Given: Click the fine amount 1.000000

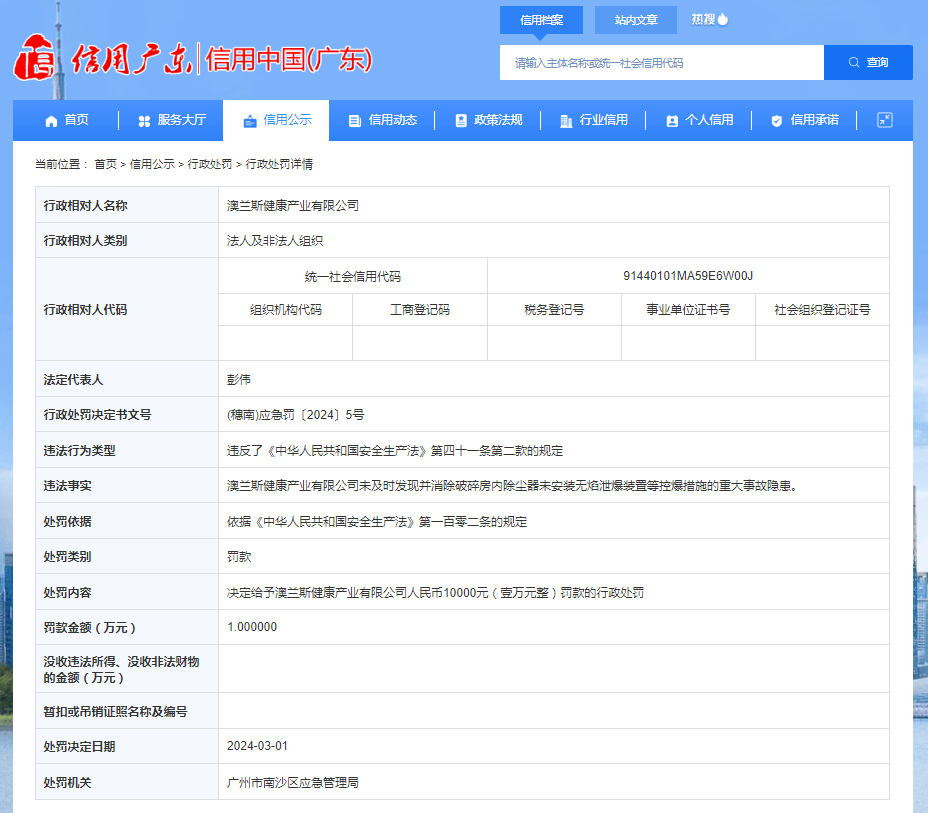Looking at the screenshot, I should pyautogui.click(x=252, y=627).
